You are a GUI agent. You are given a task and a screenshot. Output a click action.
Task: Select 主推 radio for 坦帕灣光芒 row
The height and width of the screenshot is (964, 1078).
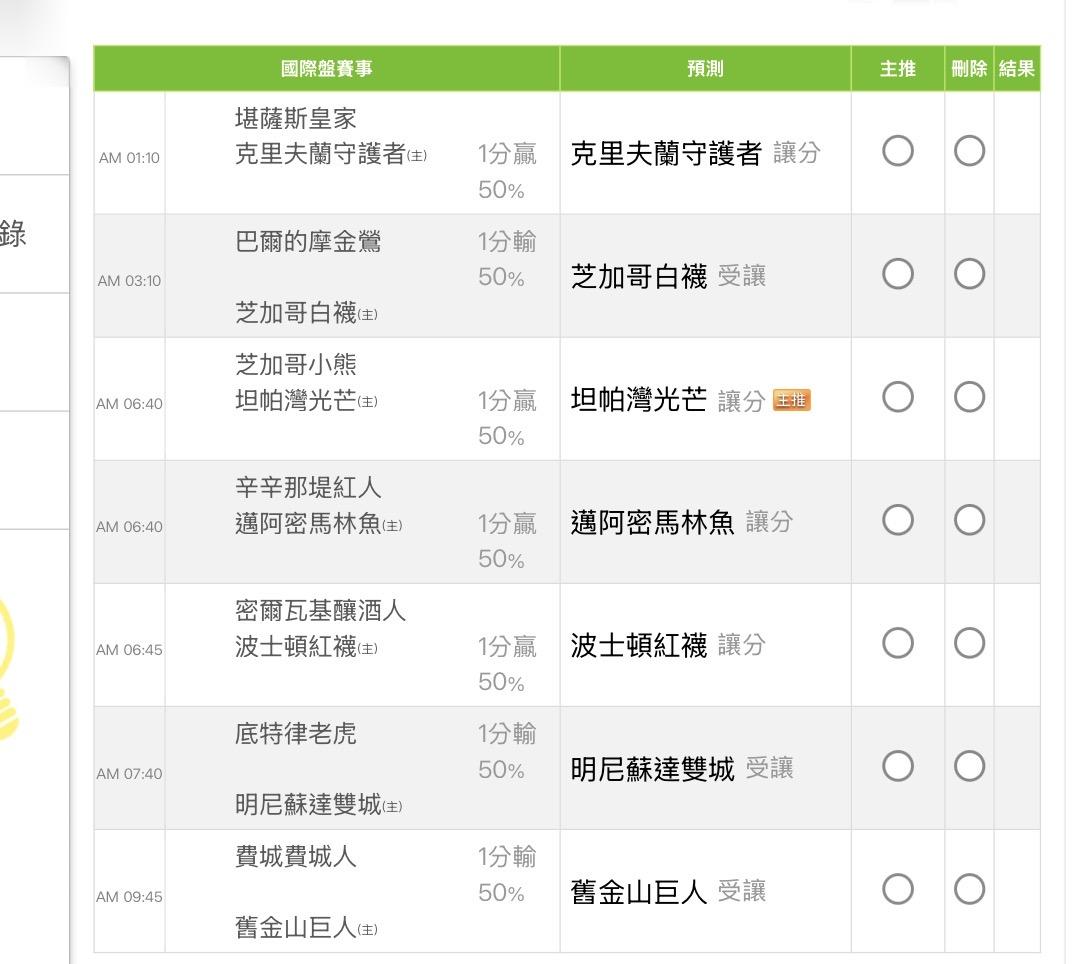tap(897, 398)
